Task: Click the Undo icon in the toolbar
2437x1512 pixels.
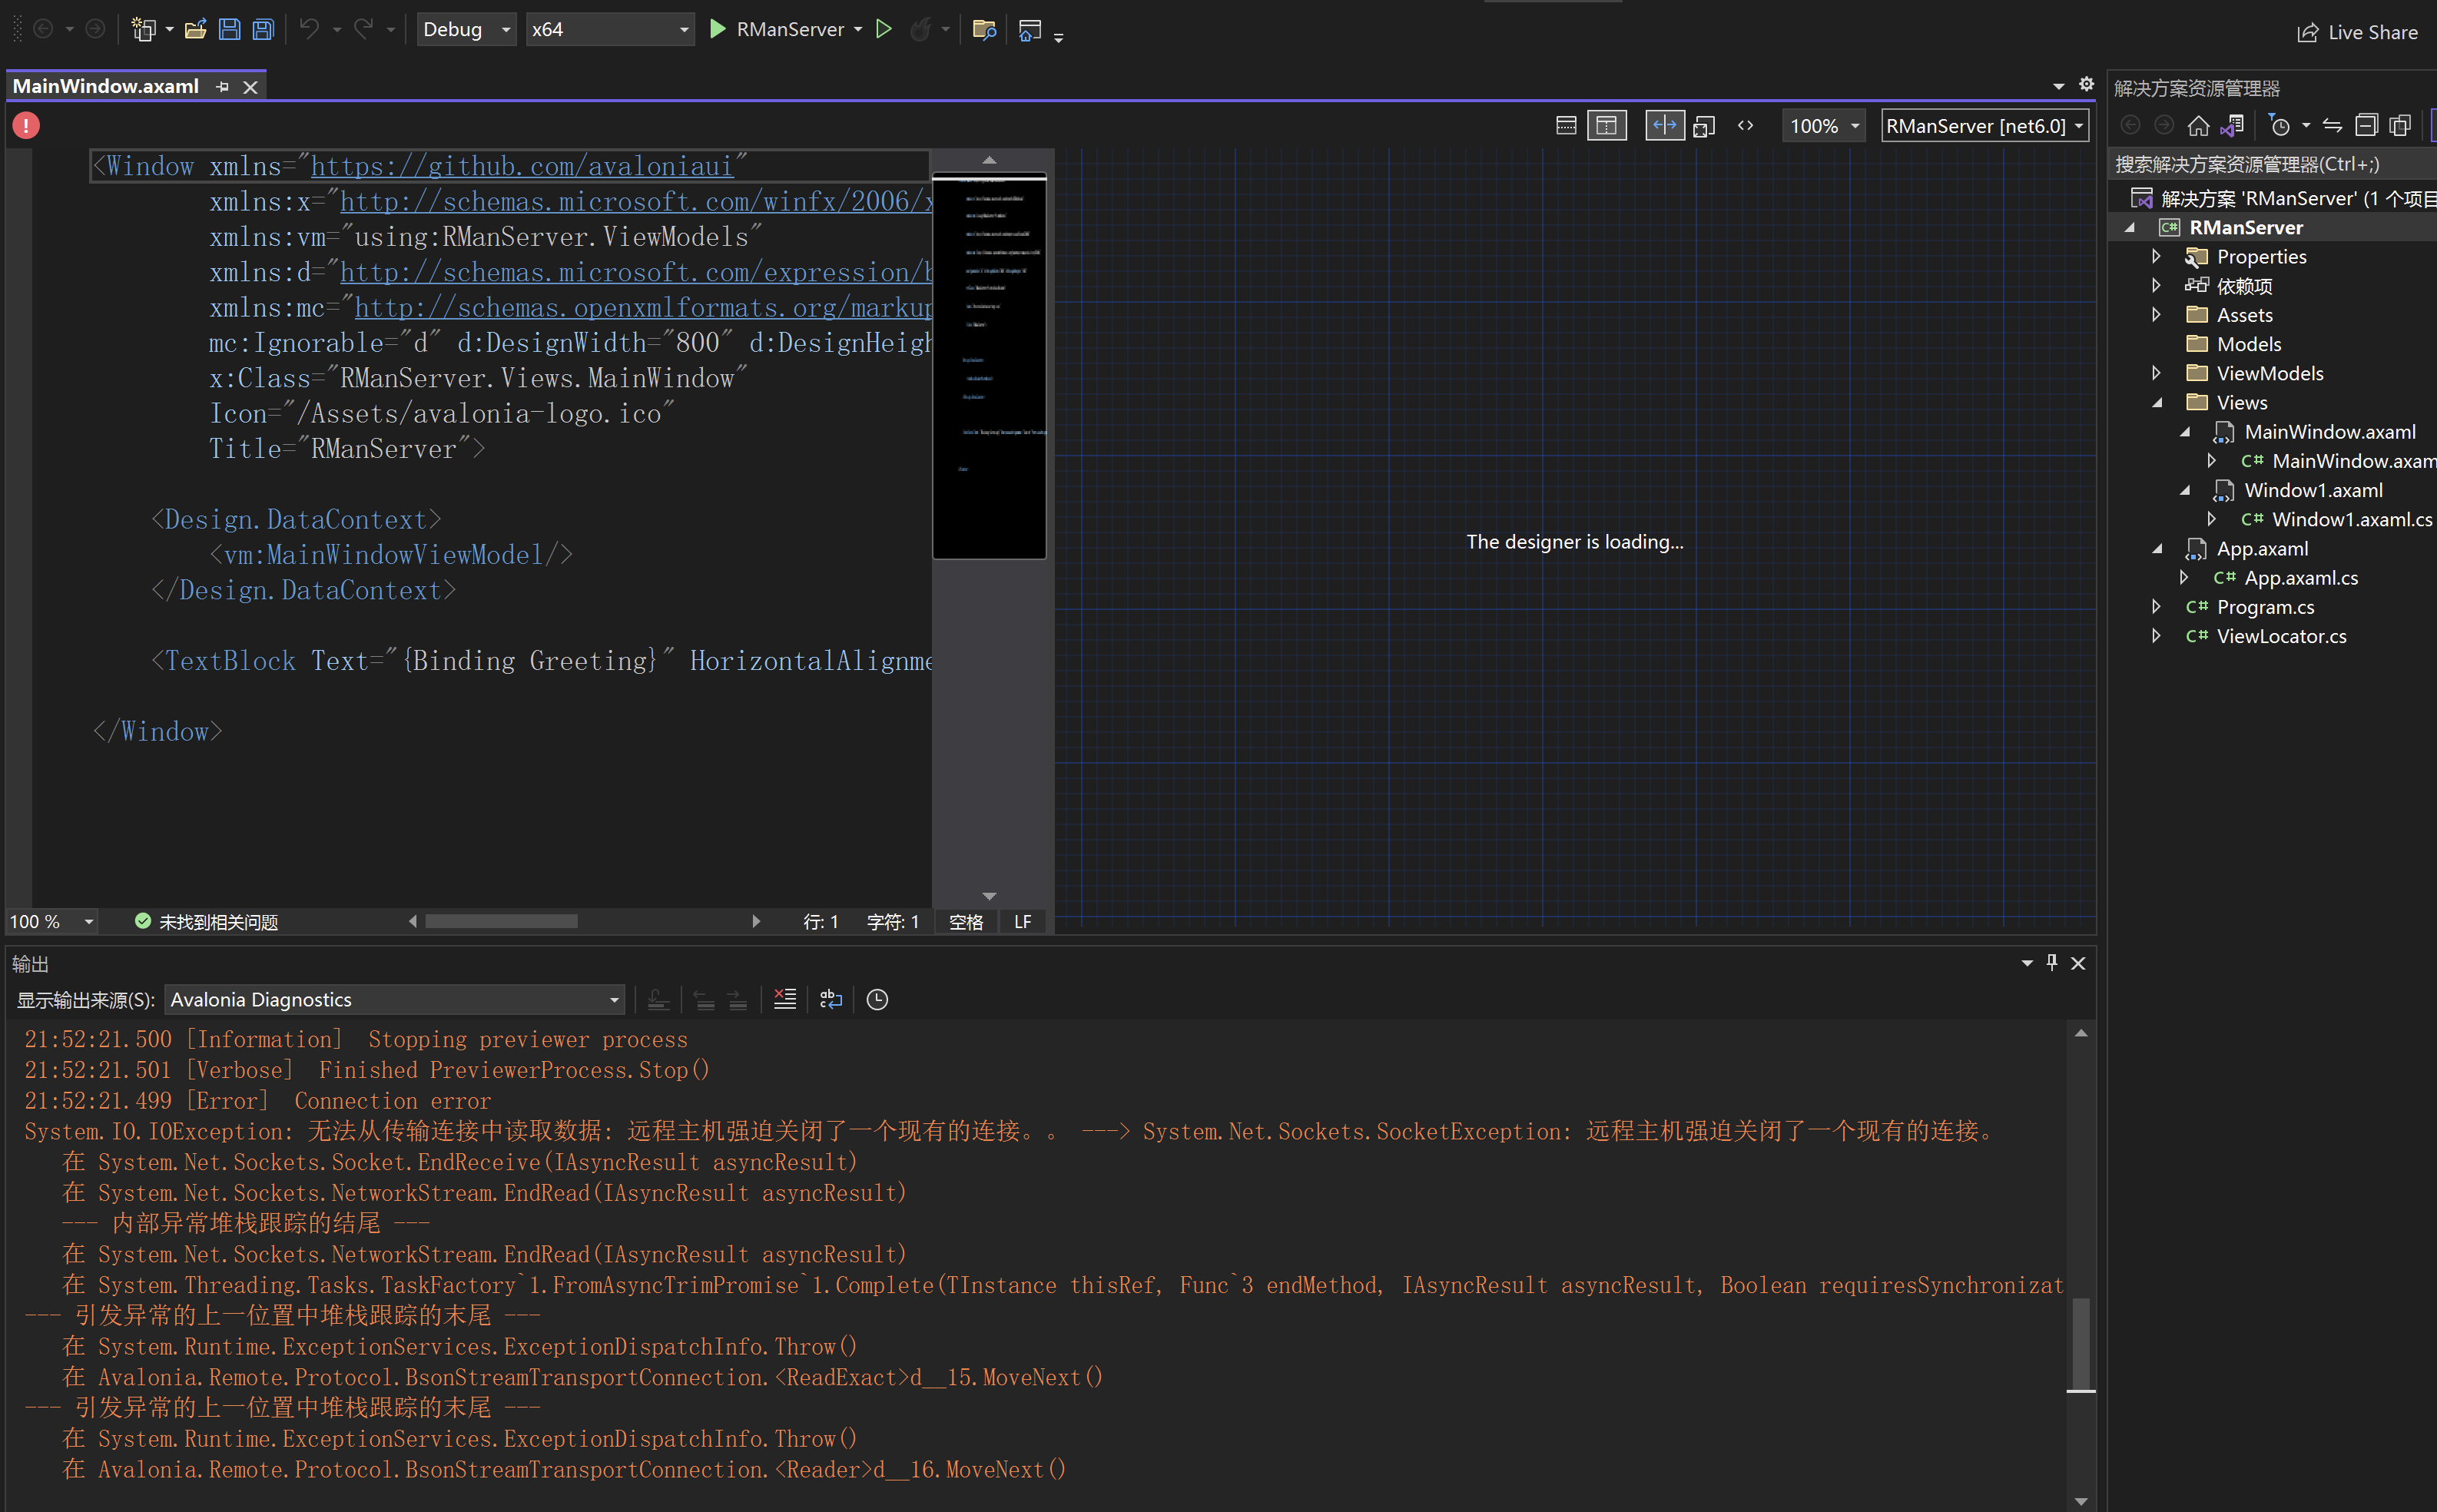Action: click(x=310, y=29)
